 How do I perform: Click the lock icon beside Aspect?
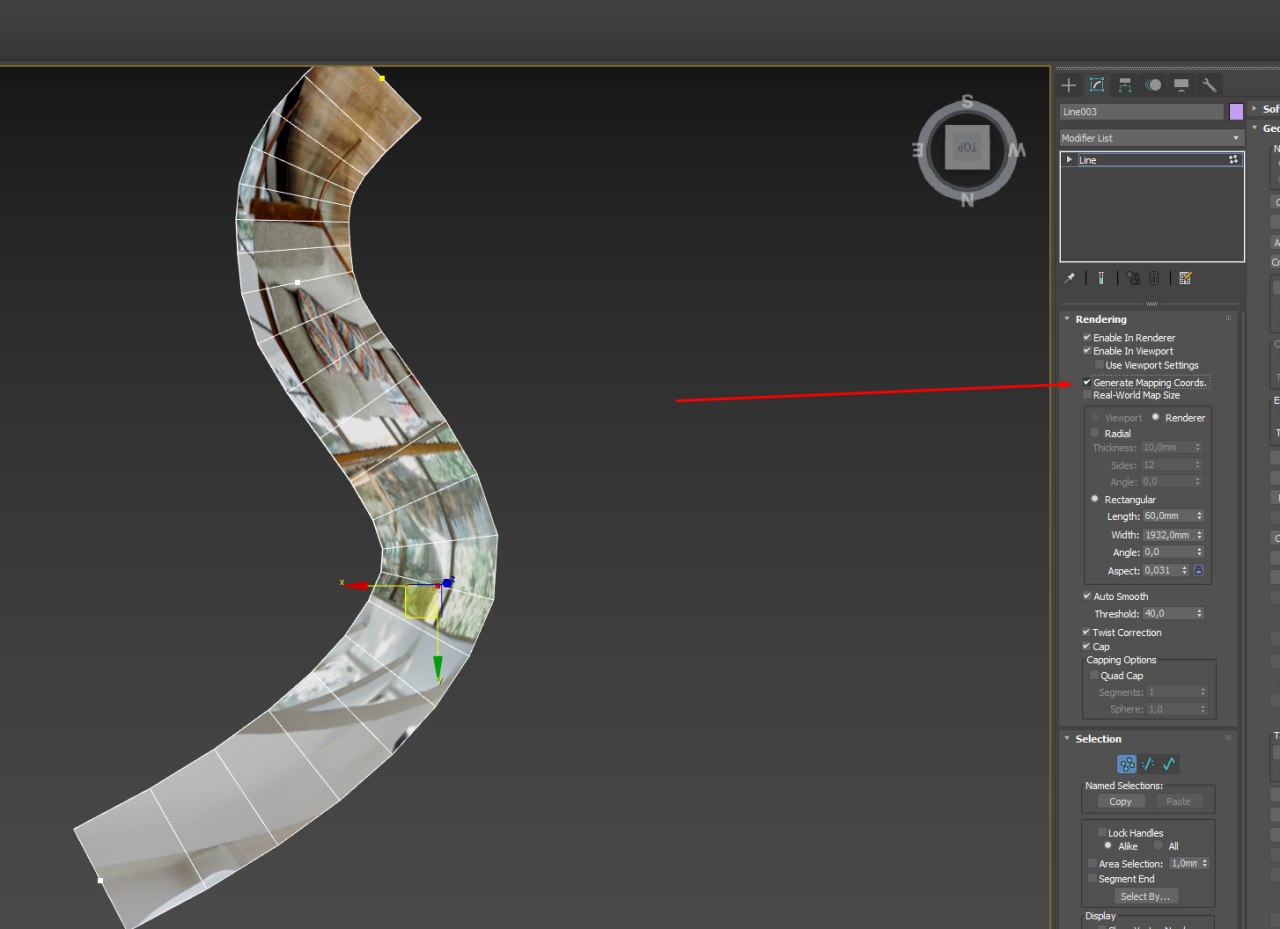(1198, 570)
